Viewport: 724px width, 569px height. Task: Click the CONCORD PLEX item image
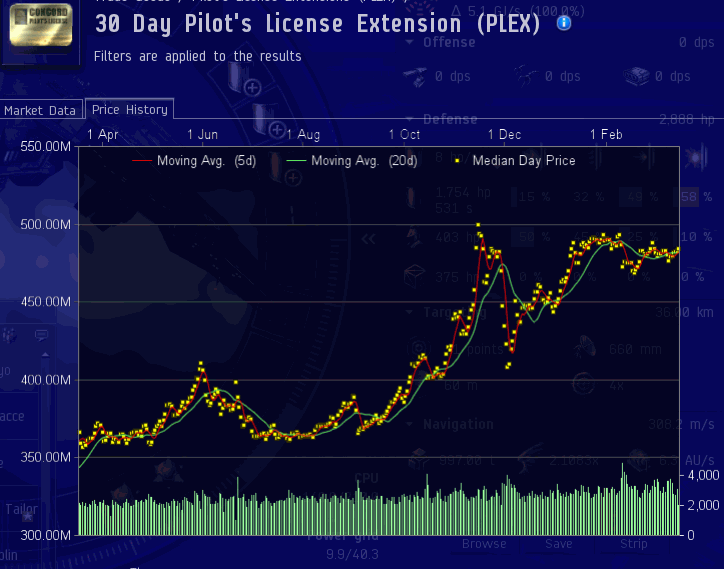point(41,25)
